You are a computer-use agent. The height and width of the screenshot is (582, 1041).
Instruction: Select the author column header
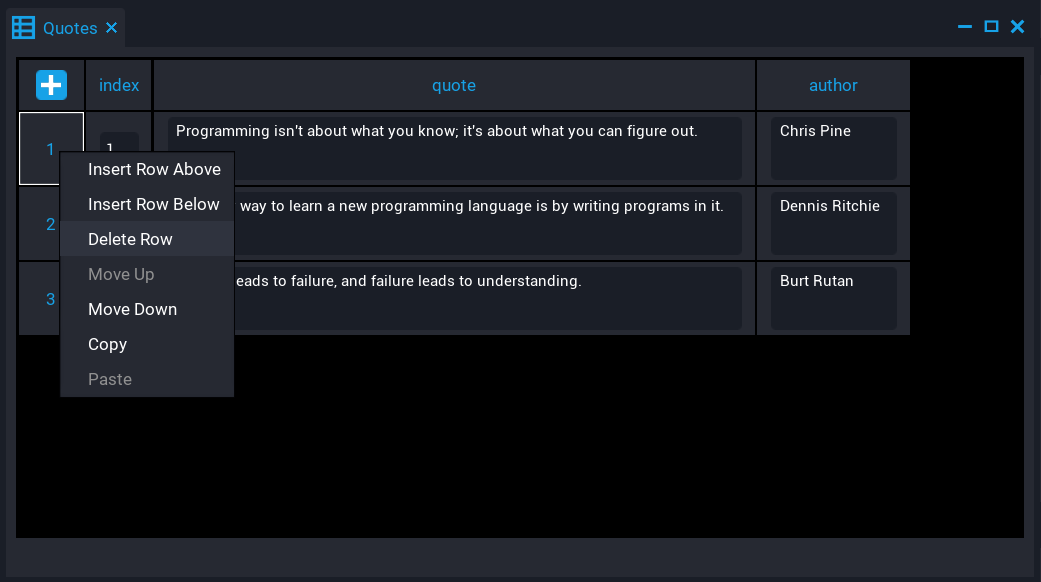tap(833, 85)
